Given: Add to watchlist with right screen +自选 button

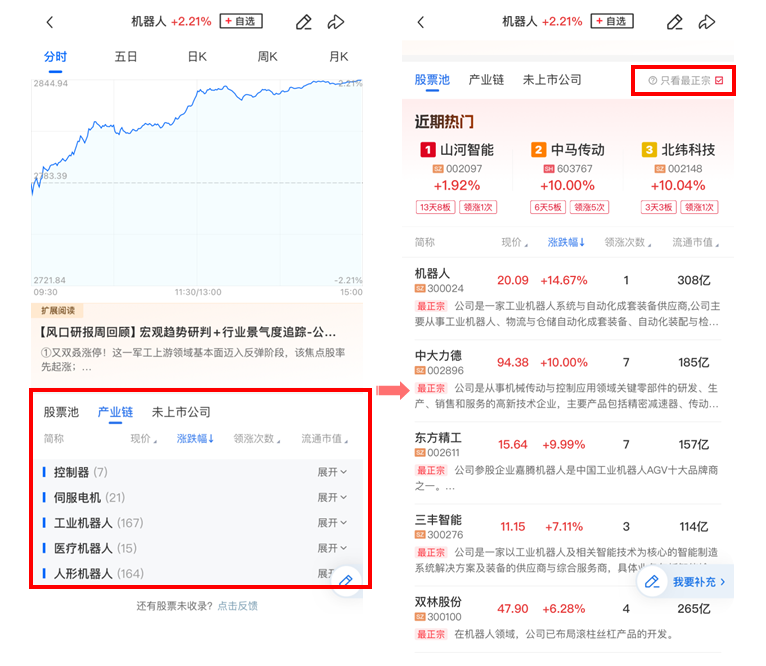Looking at the screenshot, I should pyautogui.click(x=612, y=21).
